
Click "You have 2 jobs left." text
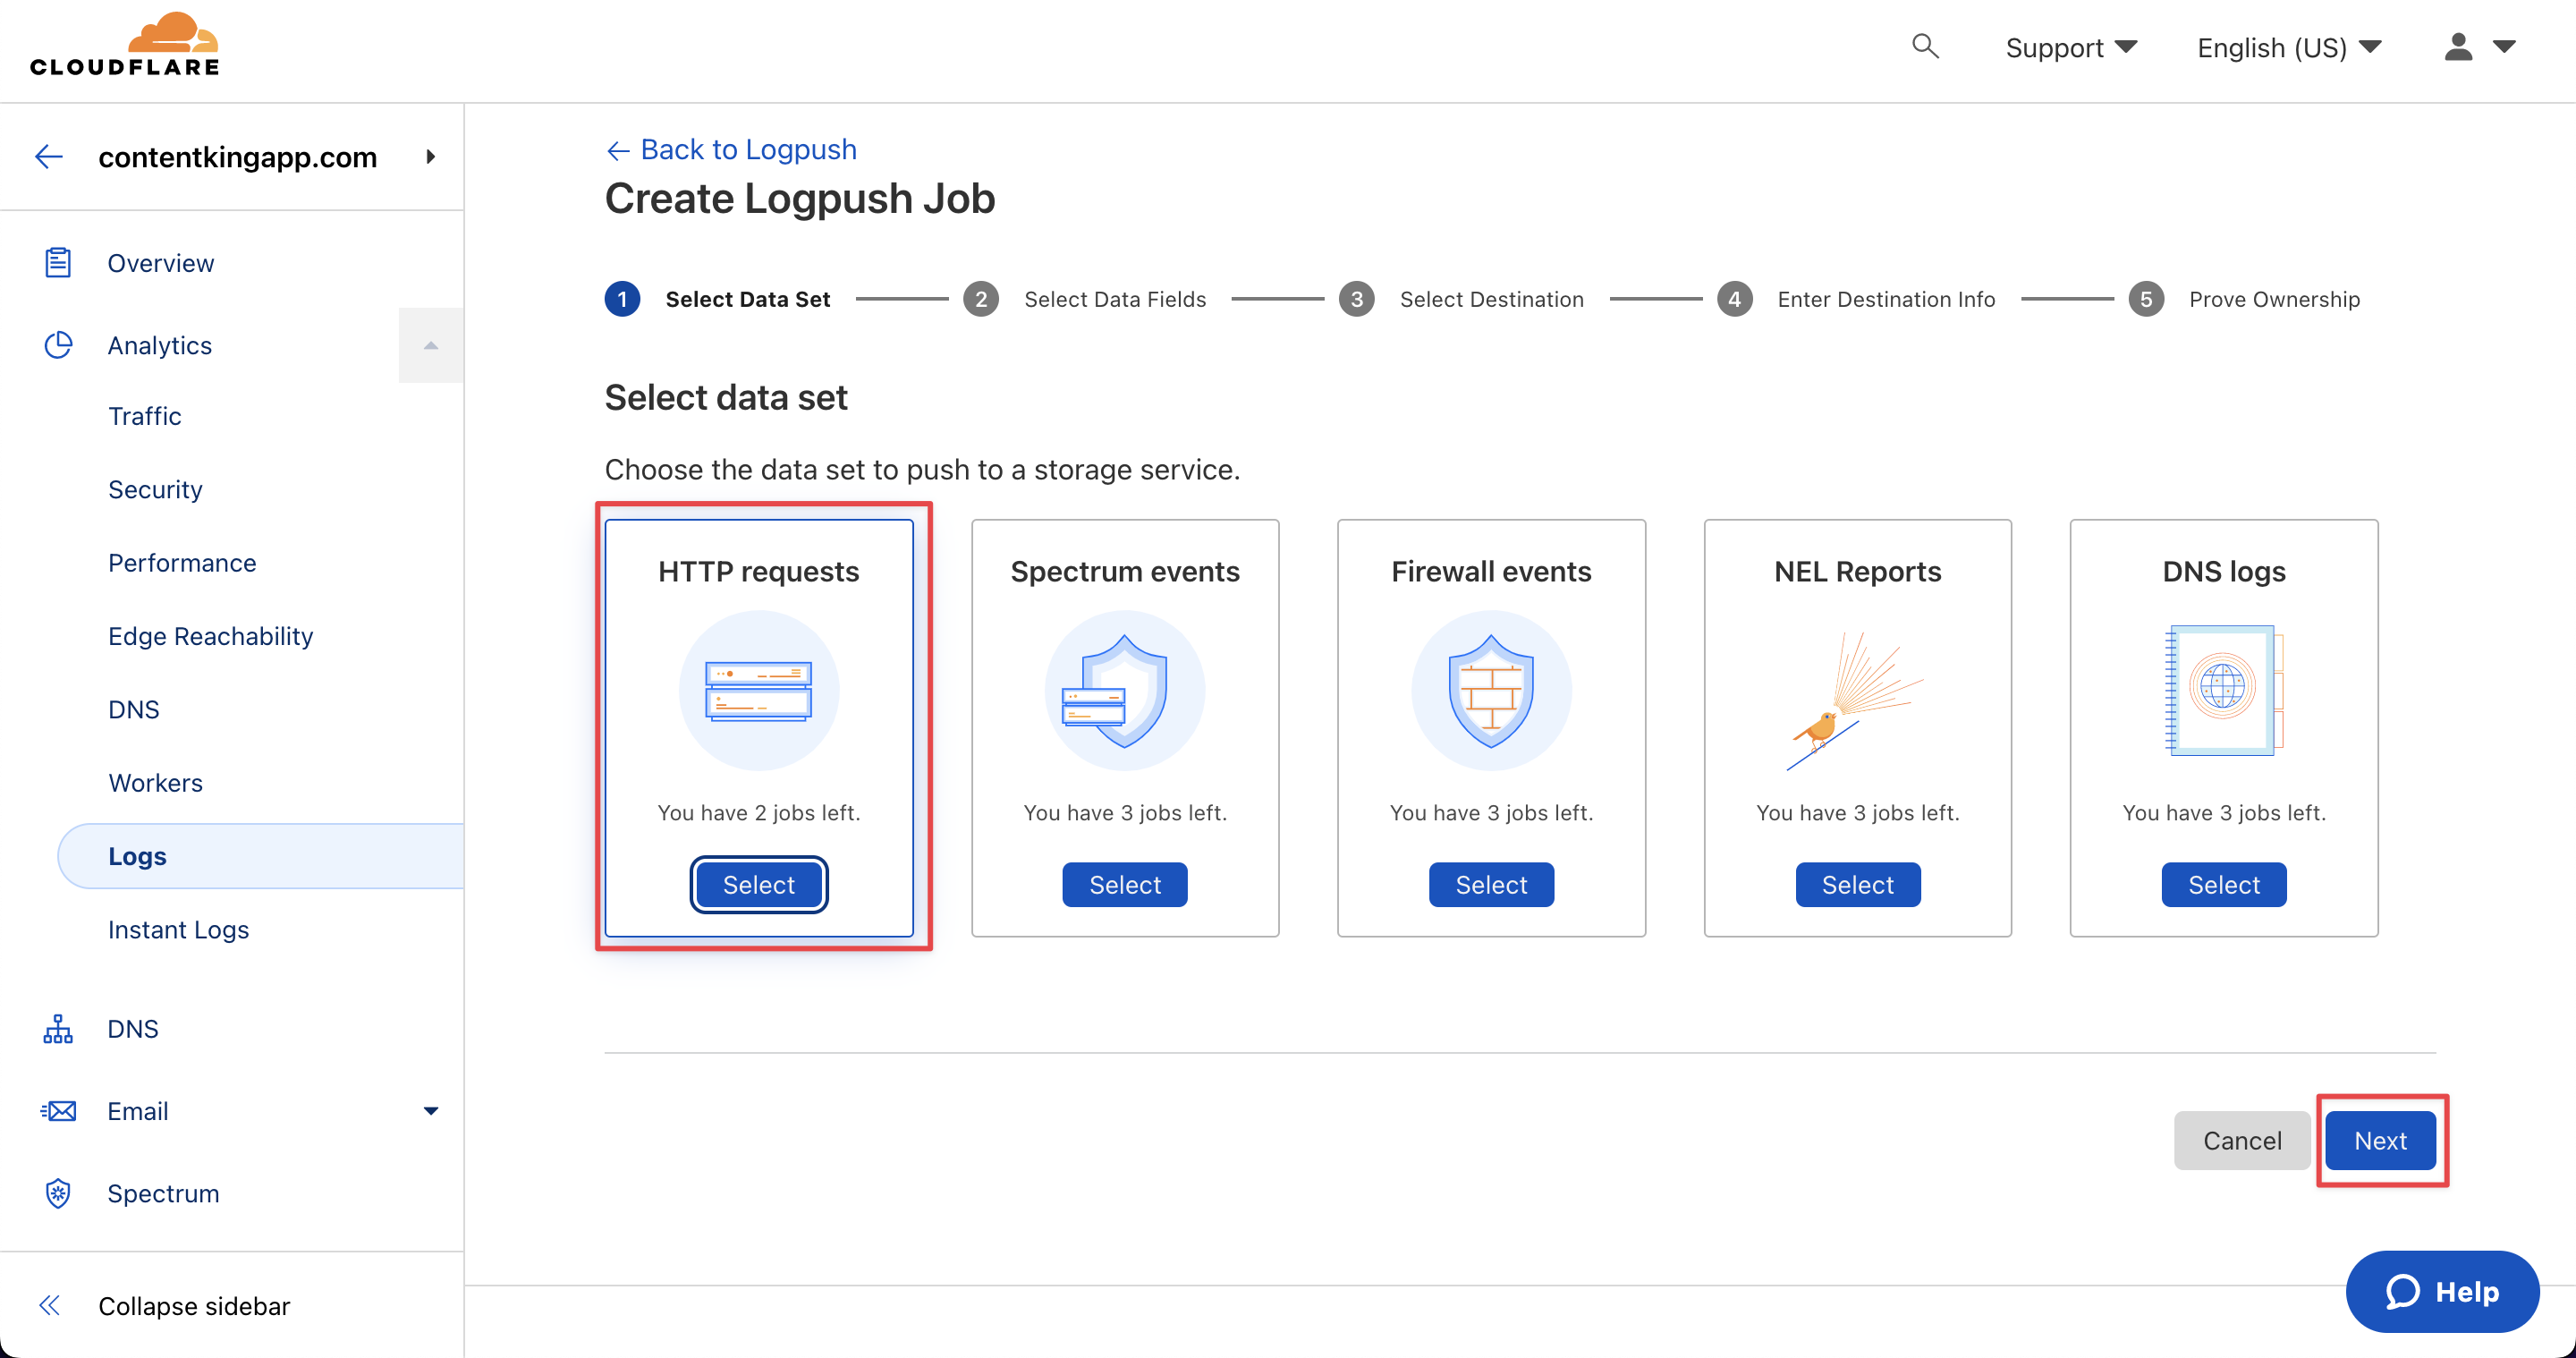click(758, 813)
